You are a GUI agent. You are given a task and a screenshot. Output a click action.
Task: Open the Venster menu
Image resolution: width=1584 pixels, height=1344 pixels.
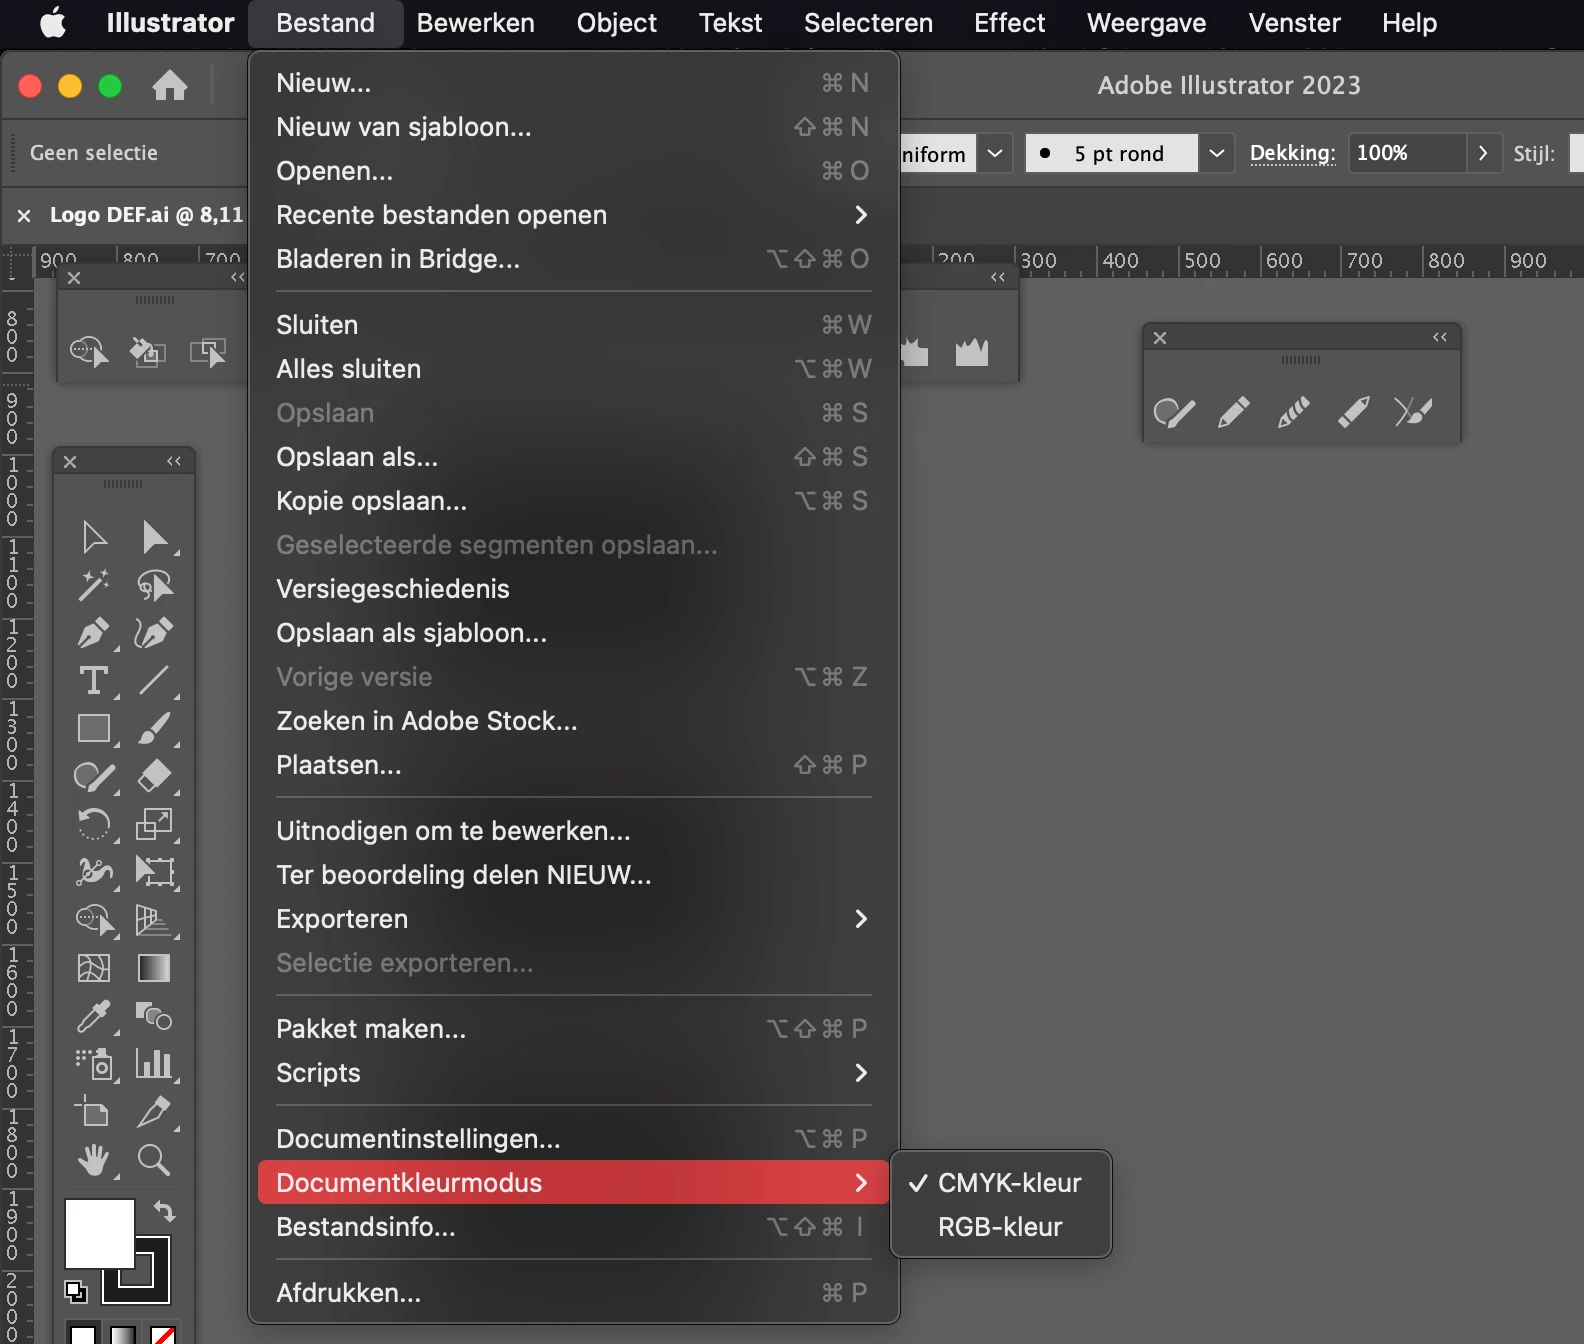coord(1295,23)
